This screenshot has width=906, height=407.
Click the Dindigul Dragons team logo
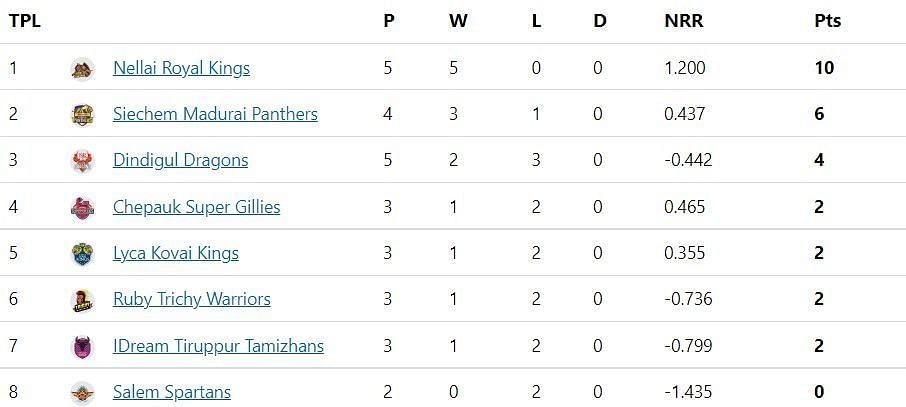(82, 160)
